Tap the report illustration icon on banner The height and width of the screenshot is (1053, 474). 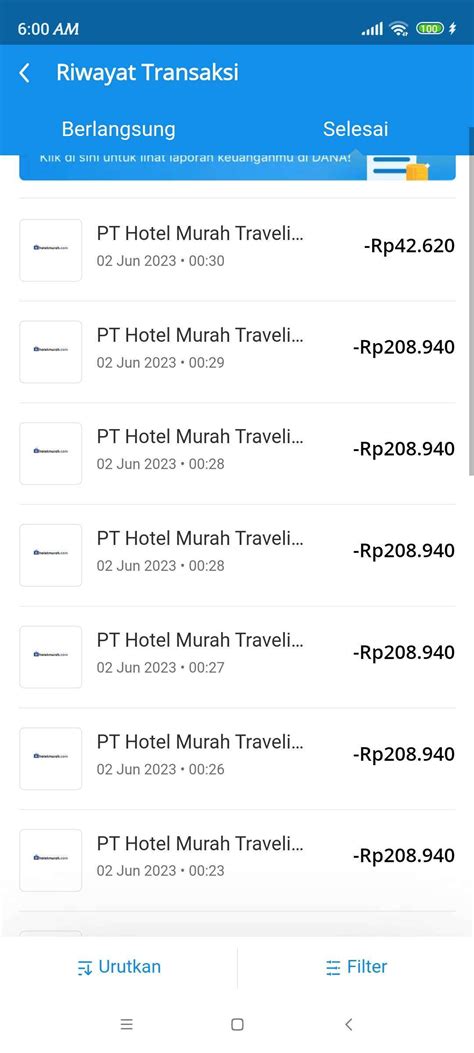coord(400,168)
